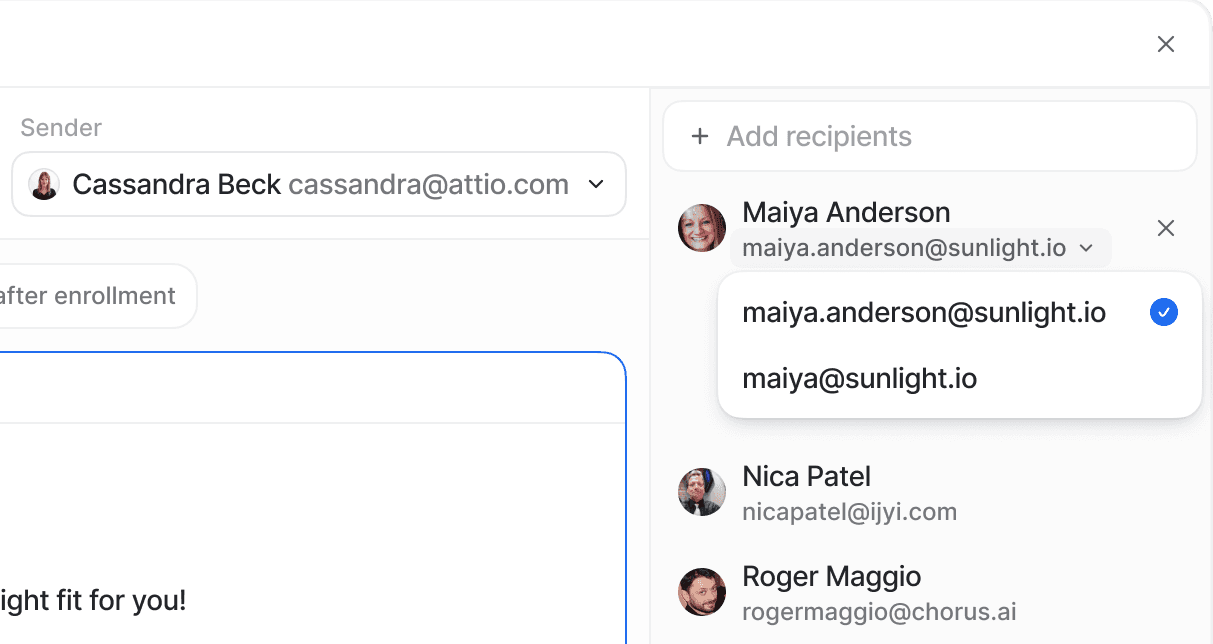Click Roger Maggio's avatar photo
Viewport: 1213px width, 644px height.
pos(702,592)
